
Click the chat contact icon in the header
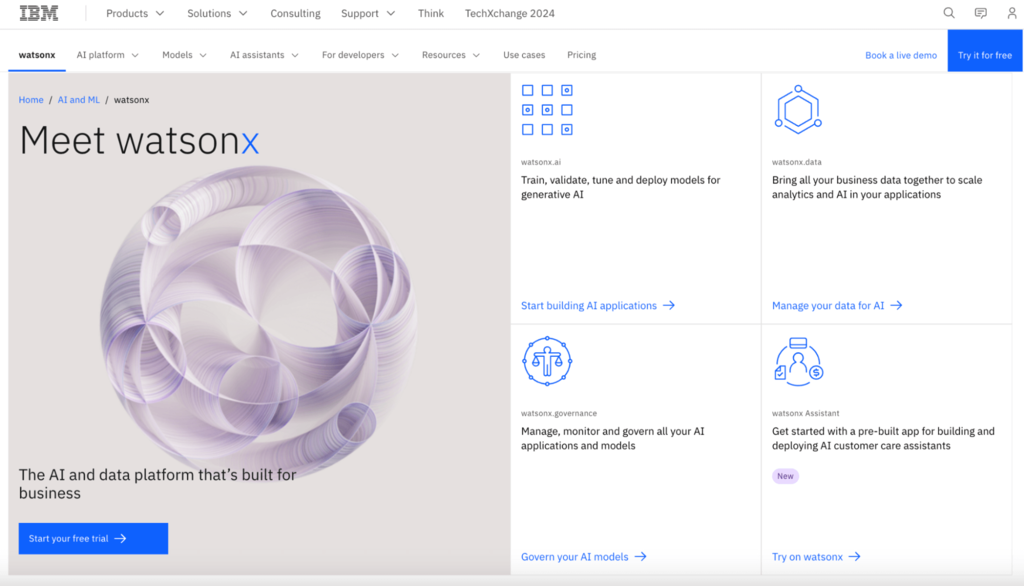coord(980,13)
